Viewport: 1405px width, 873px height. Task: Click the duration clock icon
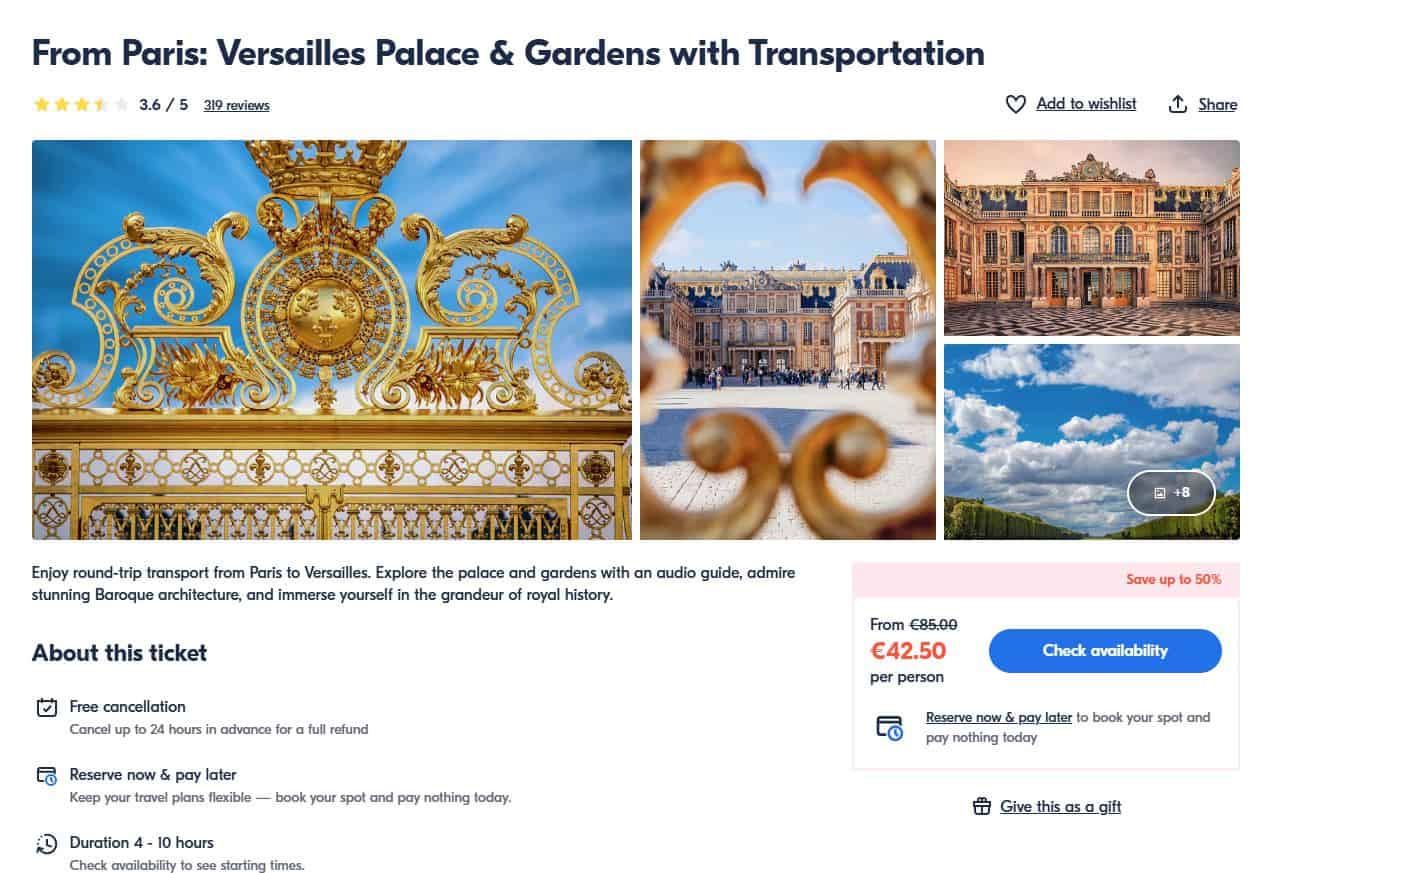point(47,844)
